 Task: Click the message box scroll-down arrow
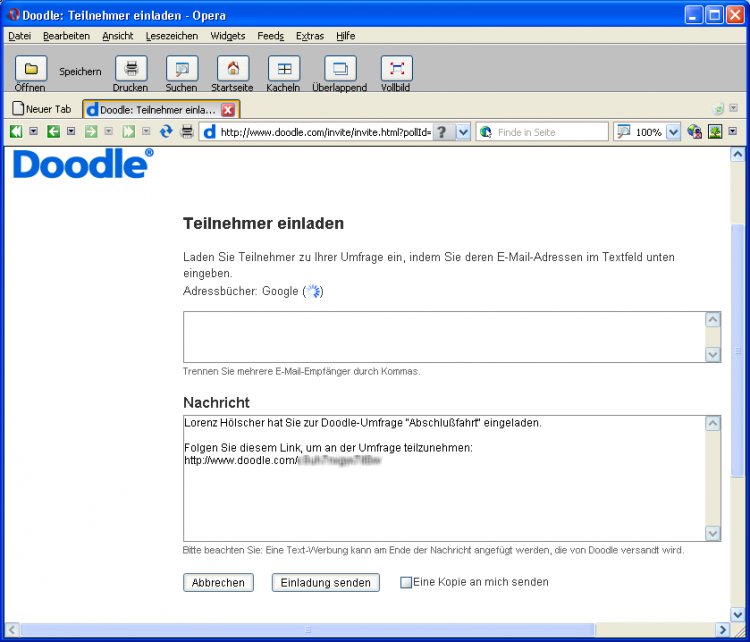pos(713,533)
